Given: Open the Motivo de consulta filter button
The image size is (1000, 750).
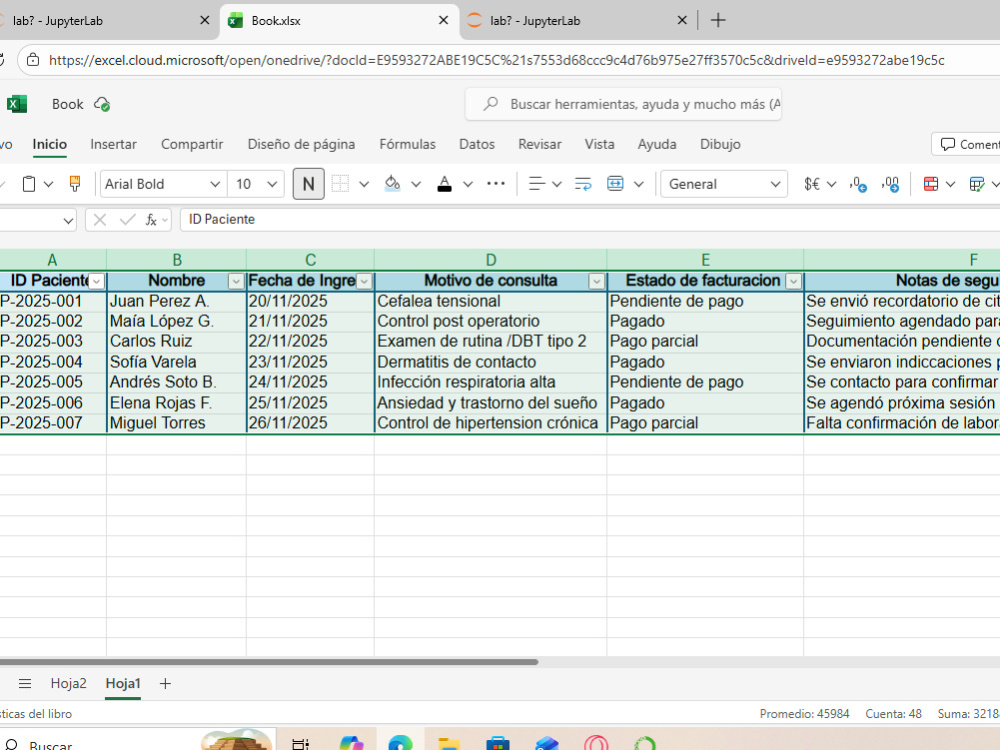Looking at the screenshot, I should point(597,281).
